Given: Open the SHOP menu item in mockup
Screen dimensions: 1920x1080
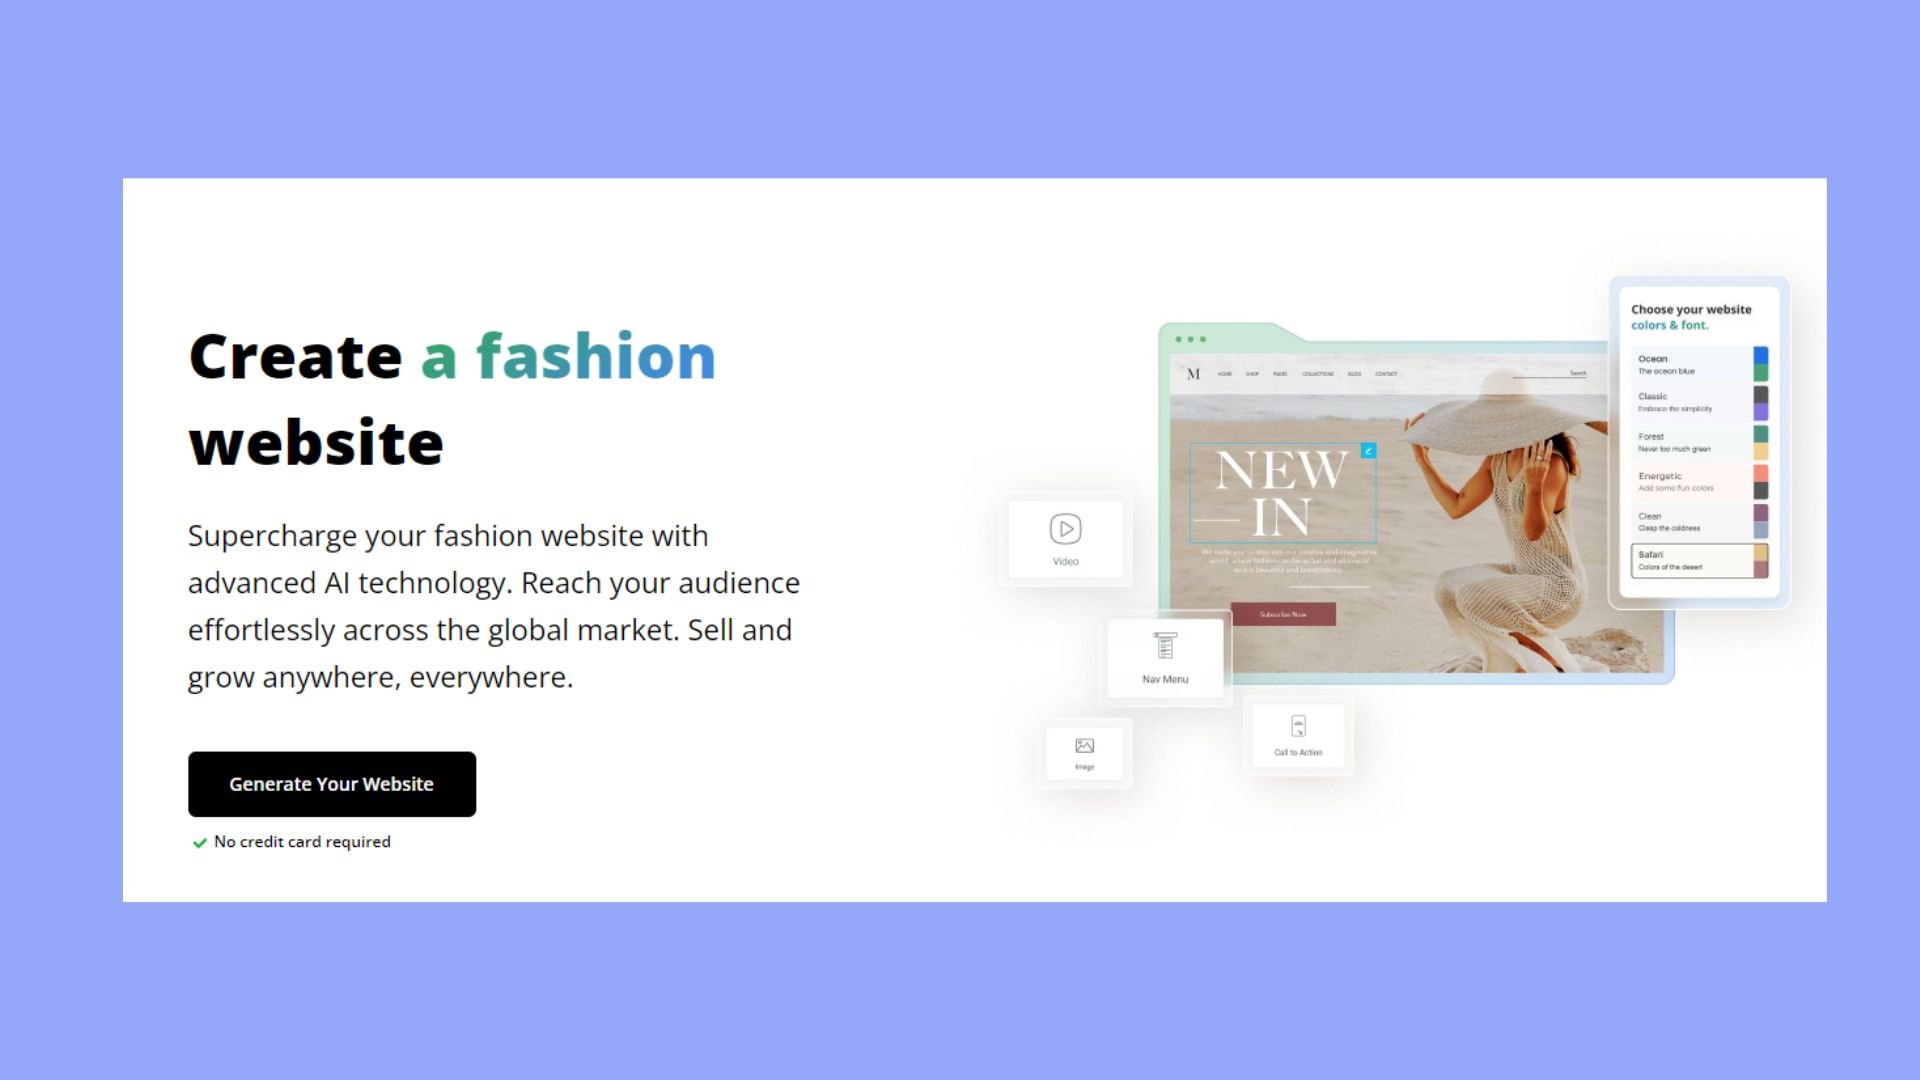Looking at the screenshot, I should tap(1252, 374).
